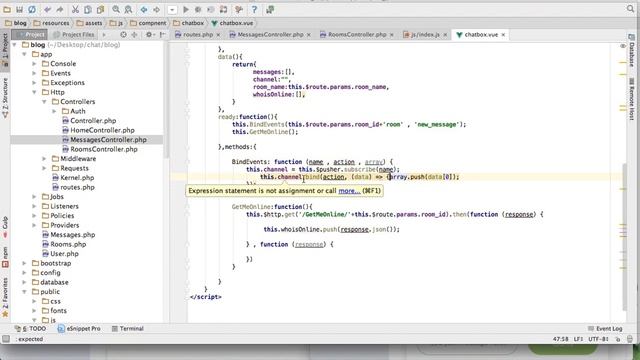Click the Undo arrow icon
This screenshot has height=360, width=640.
coord(48,9)
